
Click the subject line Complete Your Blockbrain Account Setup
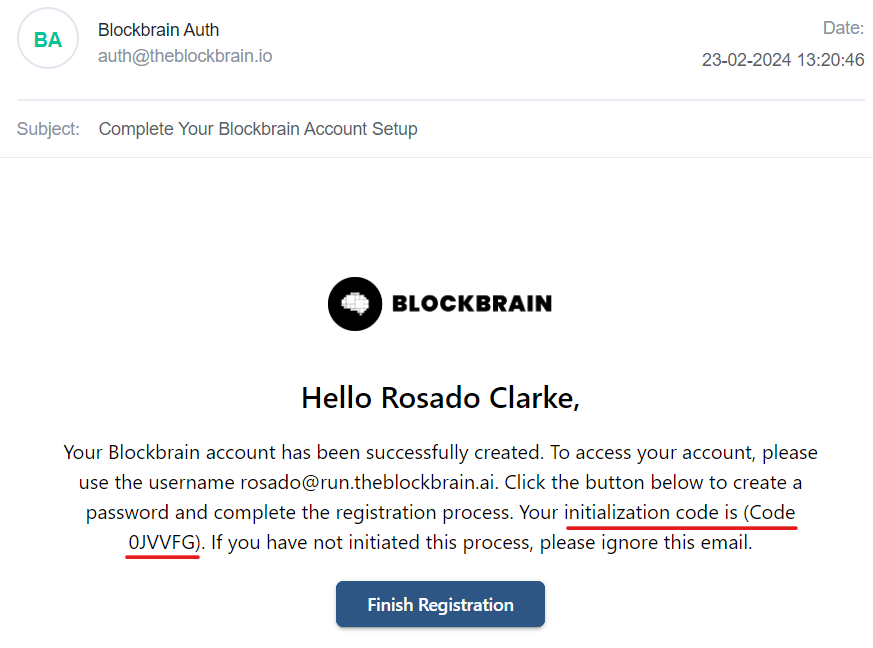(x=258, y=129)
